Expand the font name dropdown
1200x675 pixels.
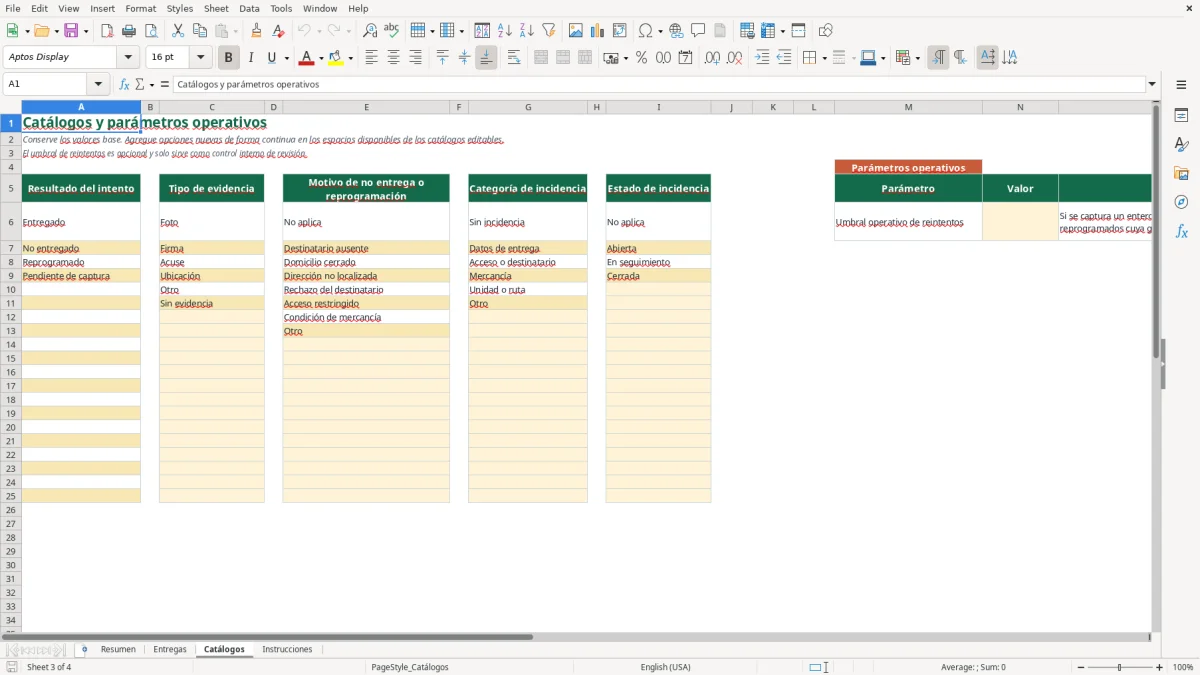(x=128, y=58)
